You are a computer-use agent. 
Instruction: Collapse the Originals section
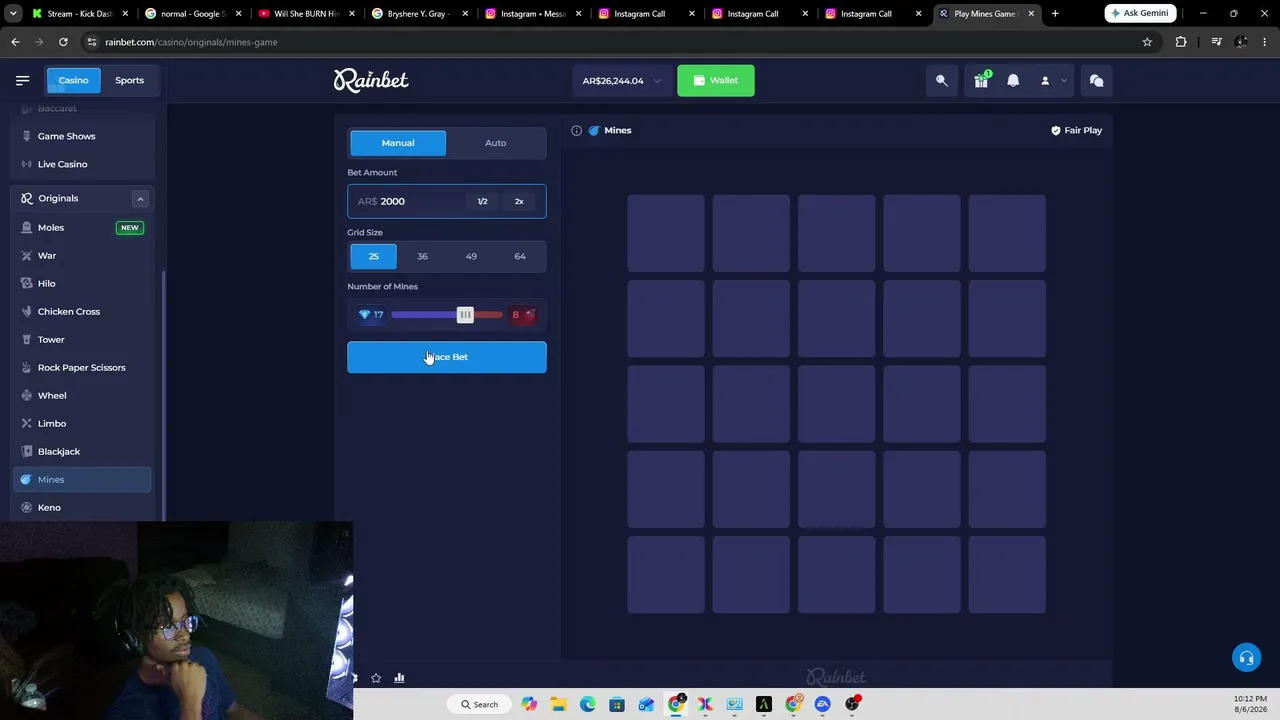pos(140,199)
